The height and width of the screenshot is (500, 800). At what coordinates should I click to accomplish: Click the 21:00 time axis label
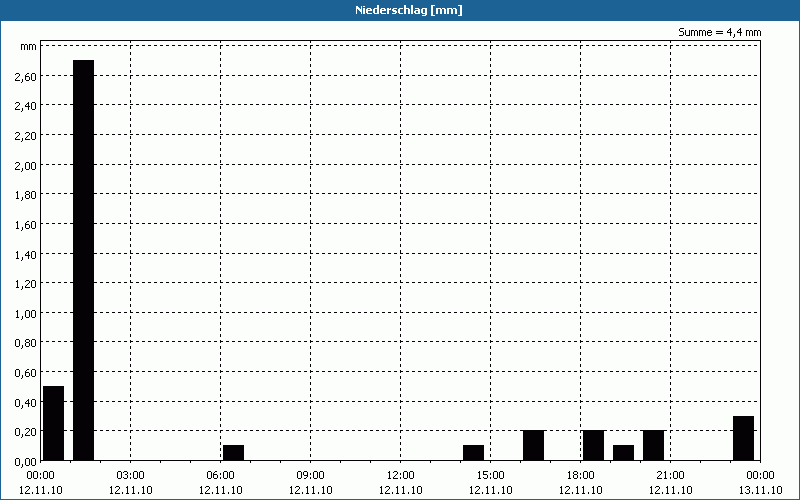[670, 476]
